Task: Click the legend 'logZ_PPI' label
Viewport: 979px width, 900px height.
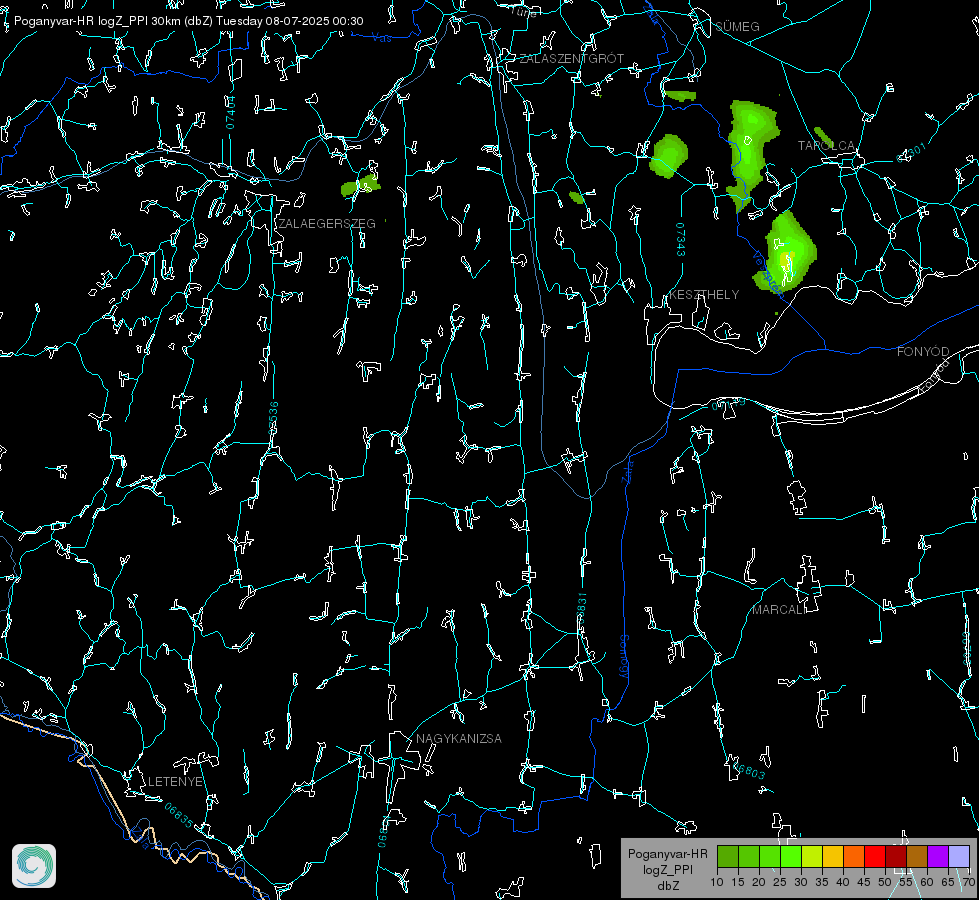Action: click(667, 870)
